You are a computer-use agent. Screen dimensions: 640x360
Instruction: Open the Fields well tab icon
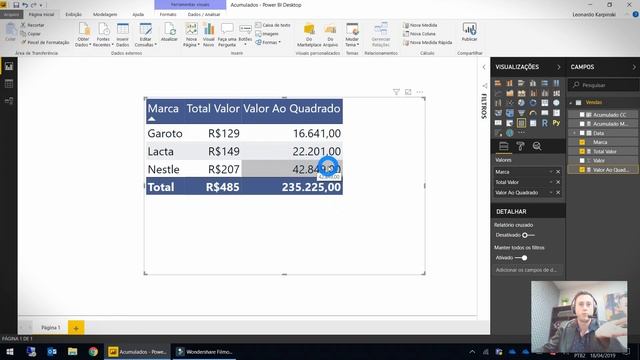point(504,146)
